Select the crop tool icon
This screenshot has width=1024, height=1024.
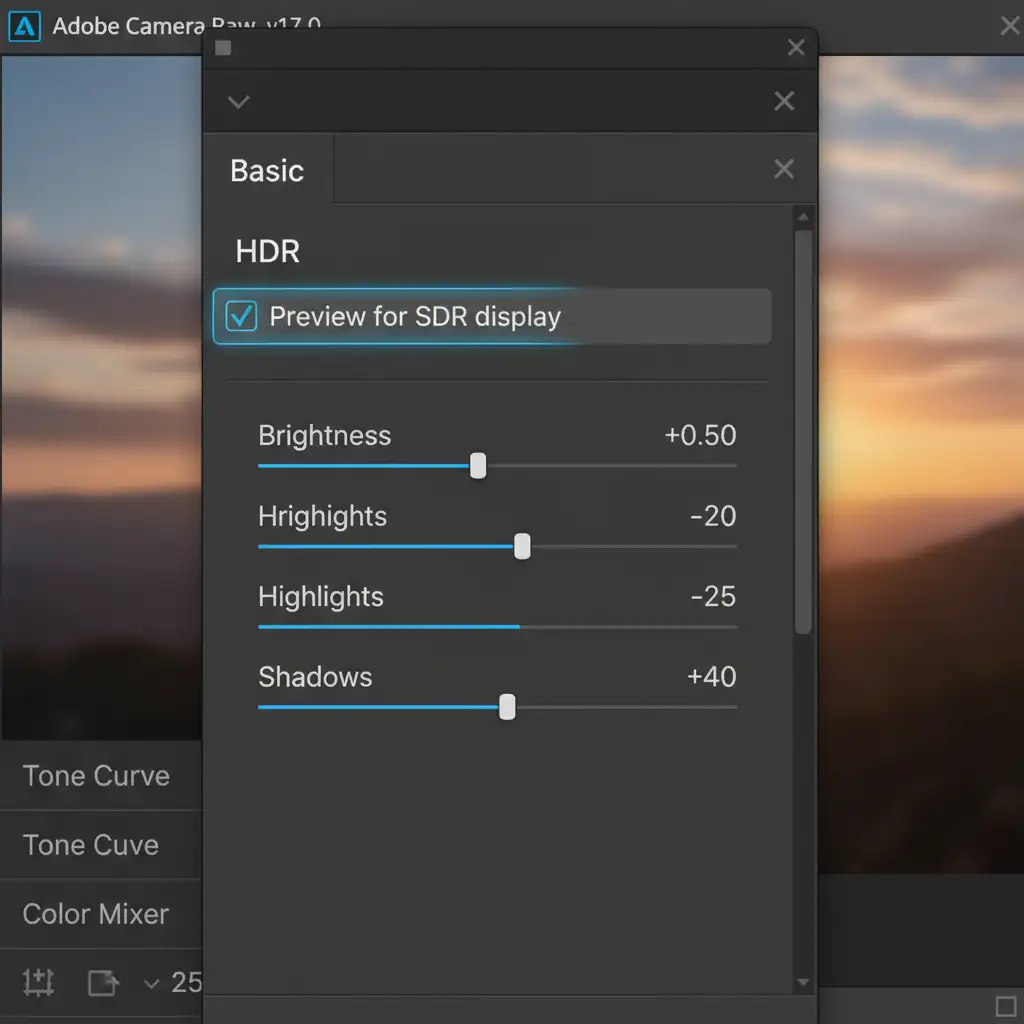(x=39, y=982)
